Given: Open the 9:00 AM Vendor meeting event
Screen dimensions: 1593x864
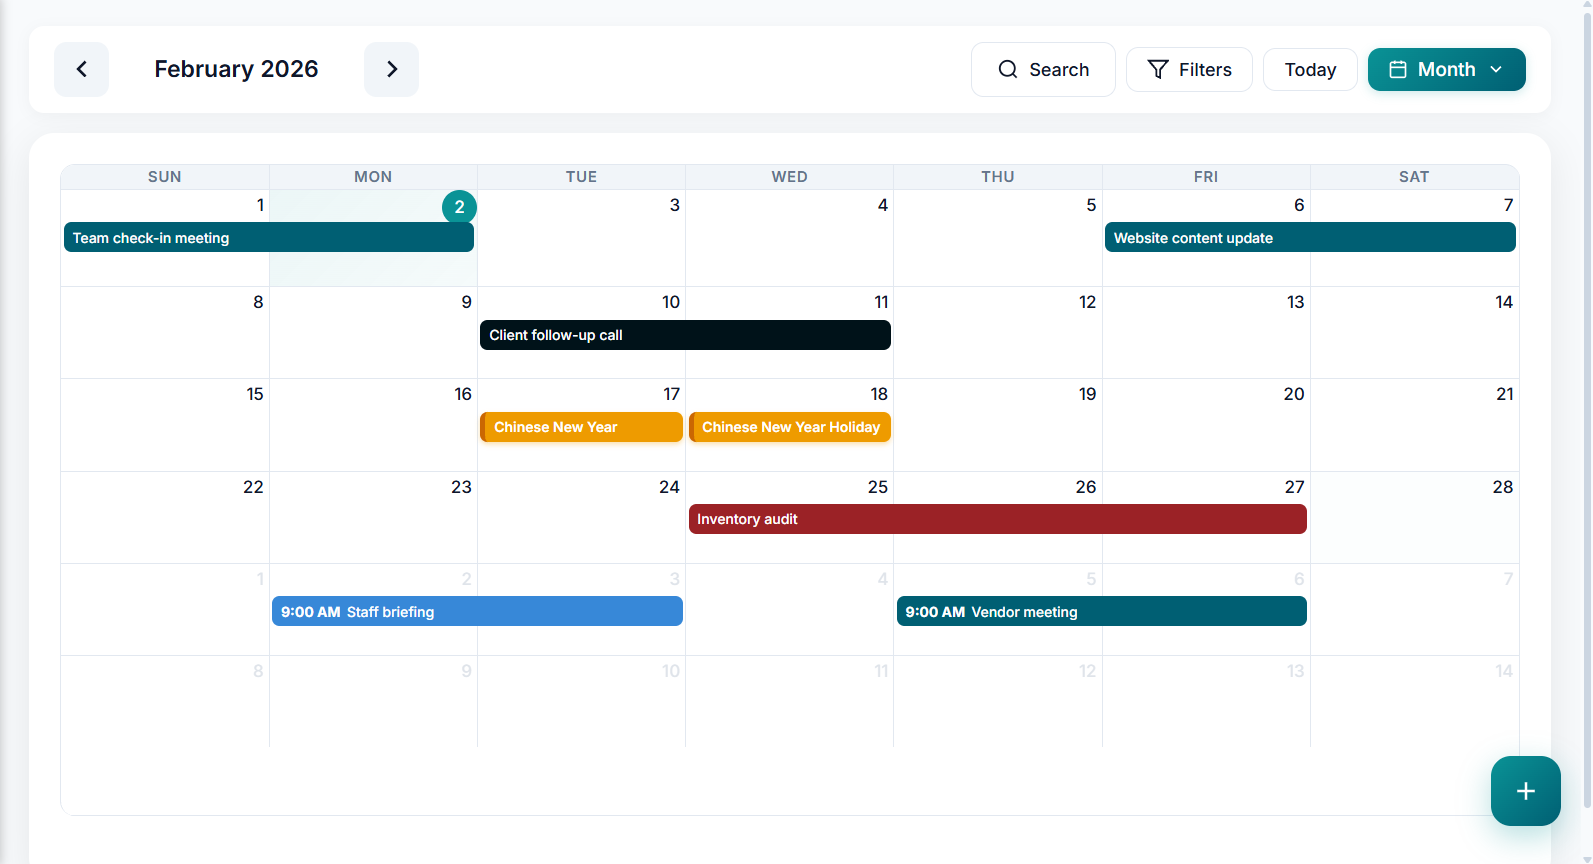Looking at the screenshot, I should pos(1101,611).
